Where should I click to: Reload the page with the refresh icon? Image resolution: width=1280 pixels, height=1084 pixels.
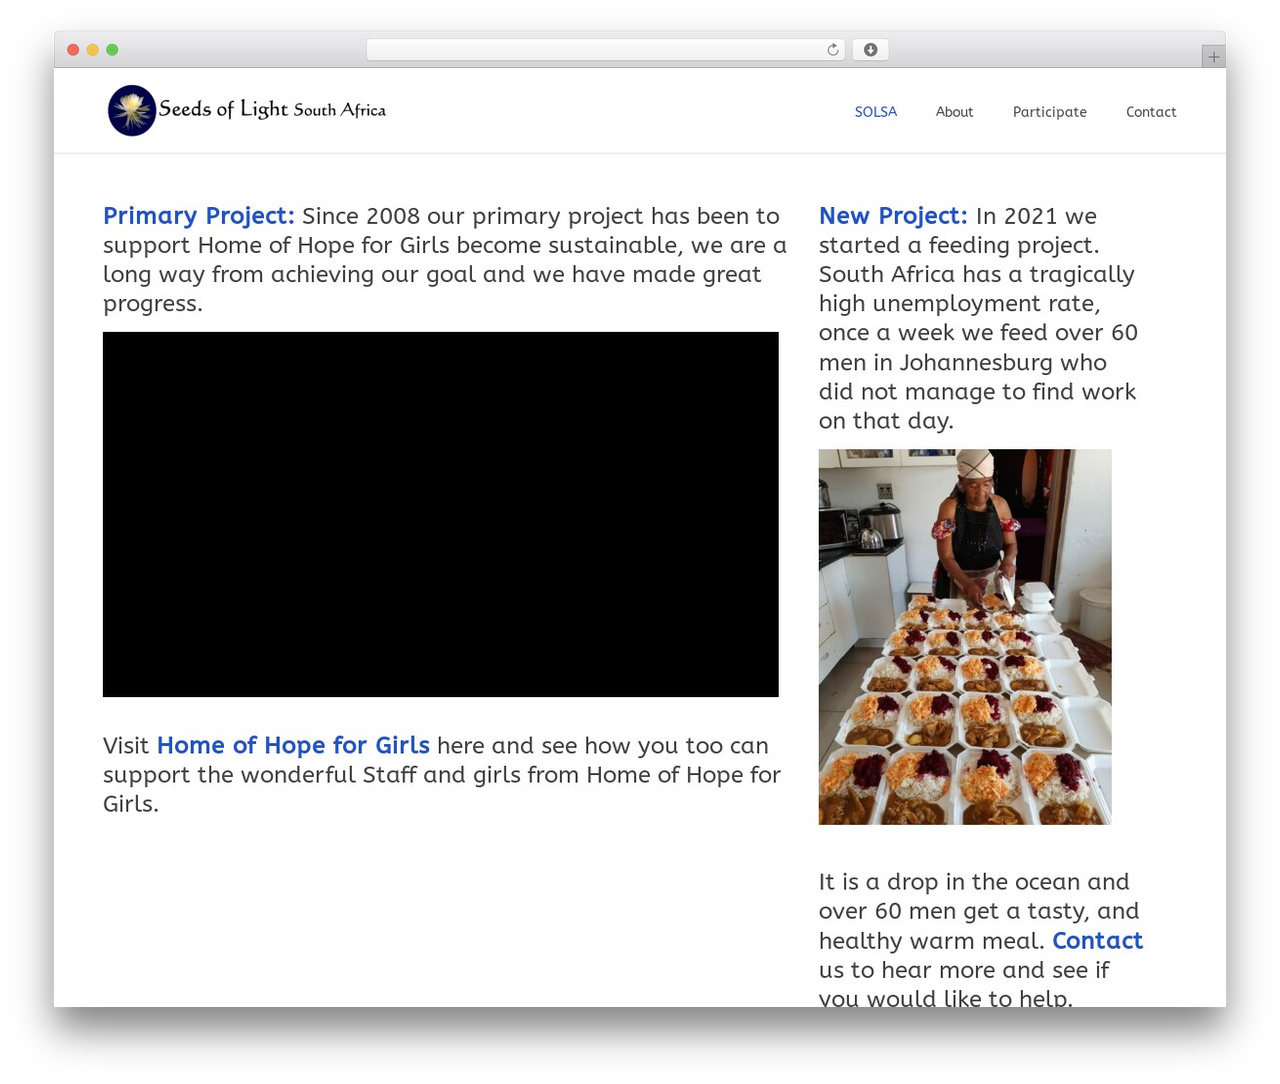[833, 50]
